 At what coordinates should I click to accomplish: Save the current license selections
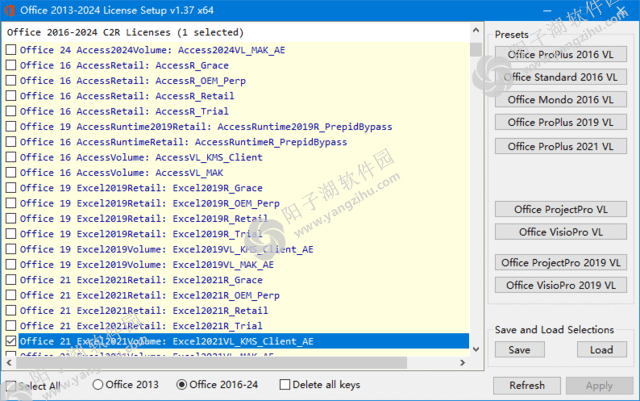(x=520, y=350)
